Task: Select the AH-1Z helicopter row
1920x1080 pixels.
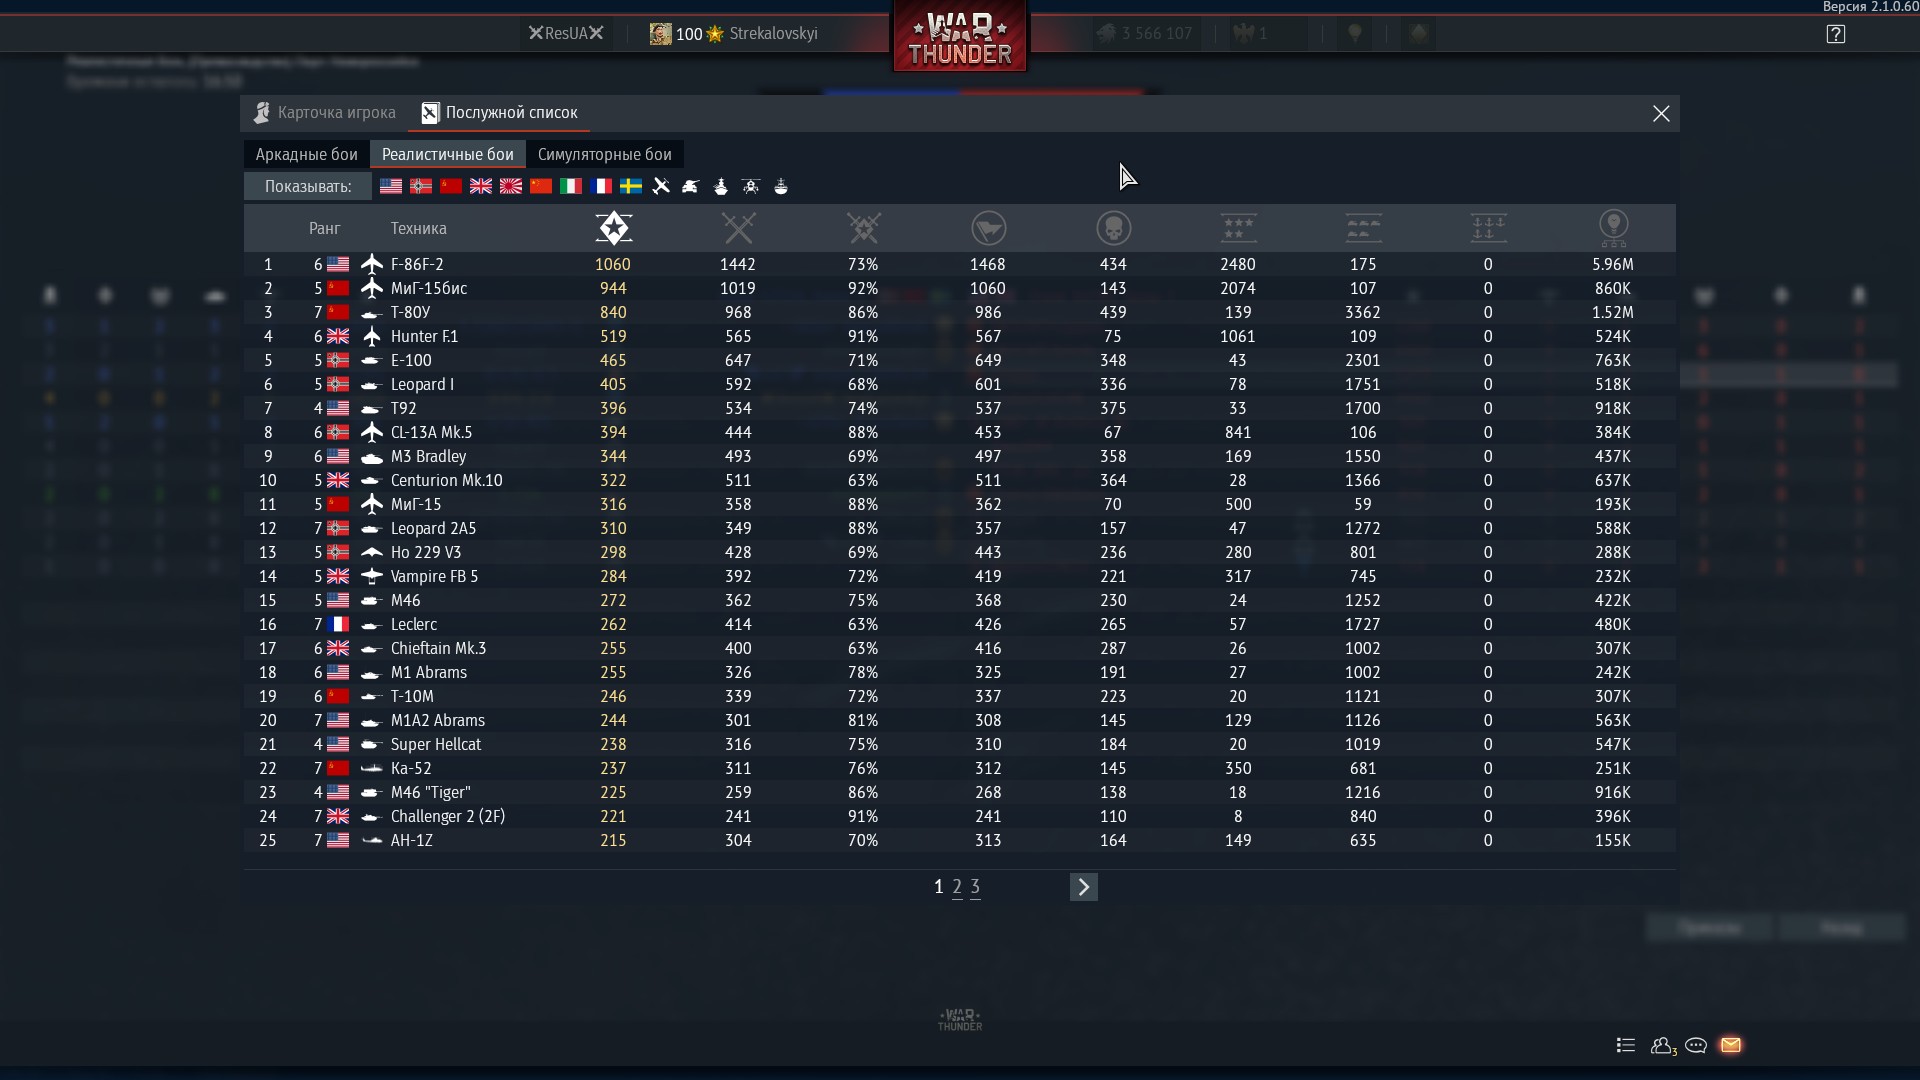Action: (960, 840)
